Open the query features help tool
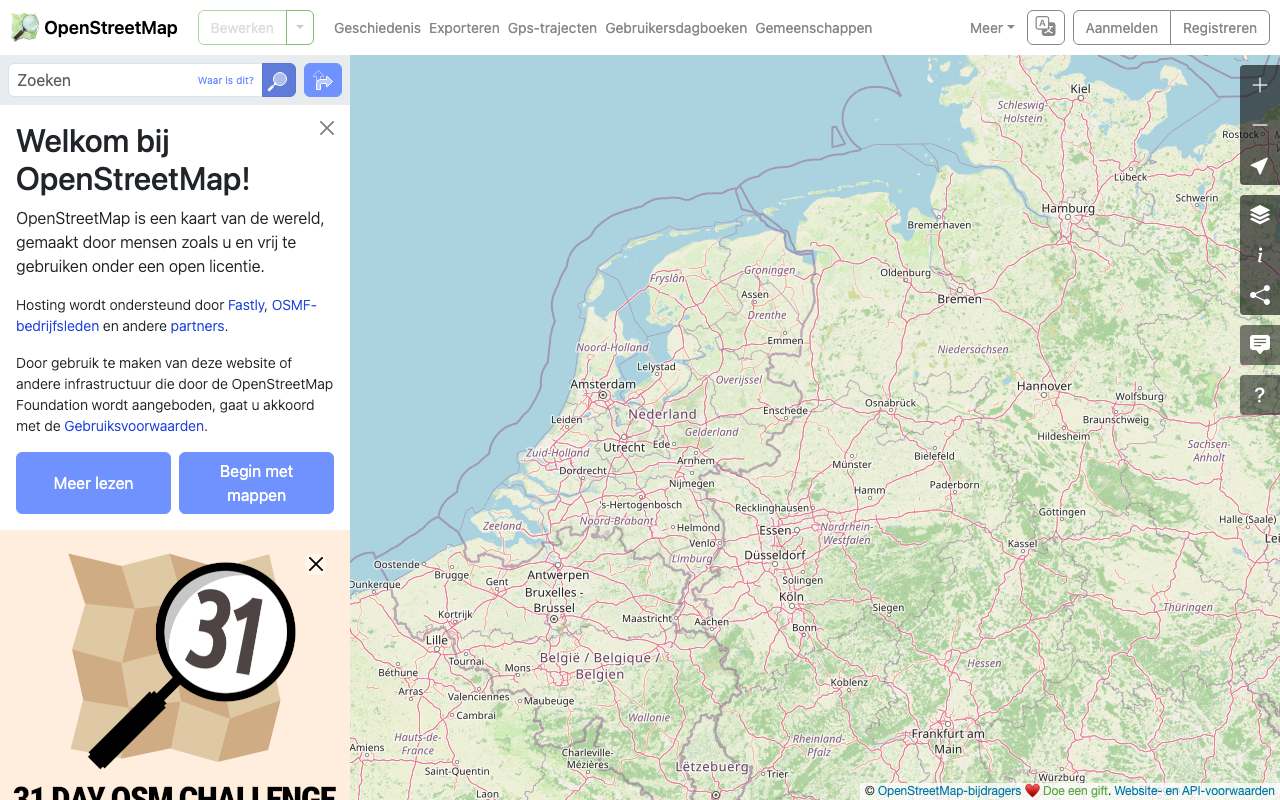Screen dimensions: 1280x800 coord(1260,395)
